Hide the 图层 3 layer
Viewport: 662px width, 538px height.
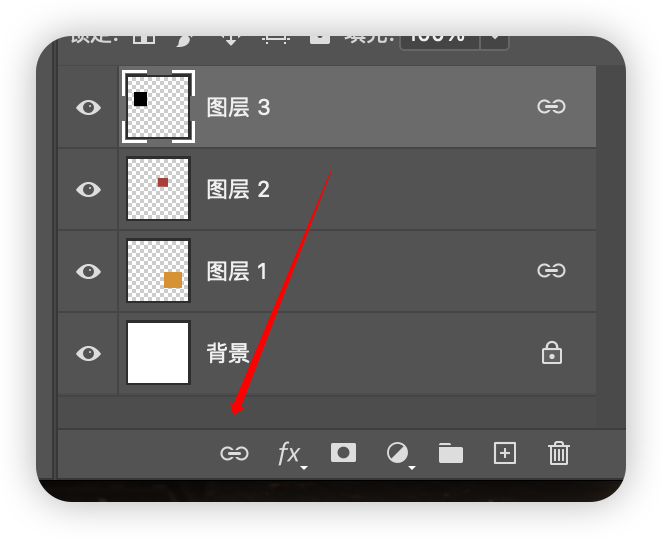tap(88, 107)
